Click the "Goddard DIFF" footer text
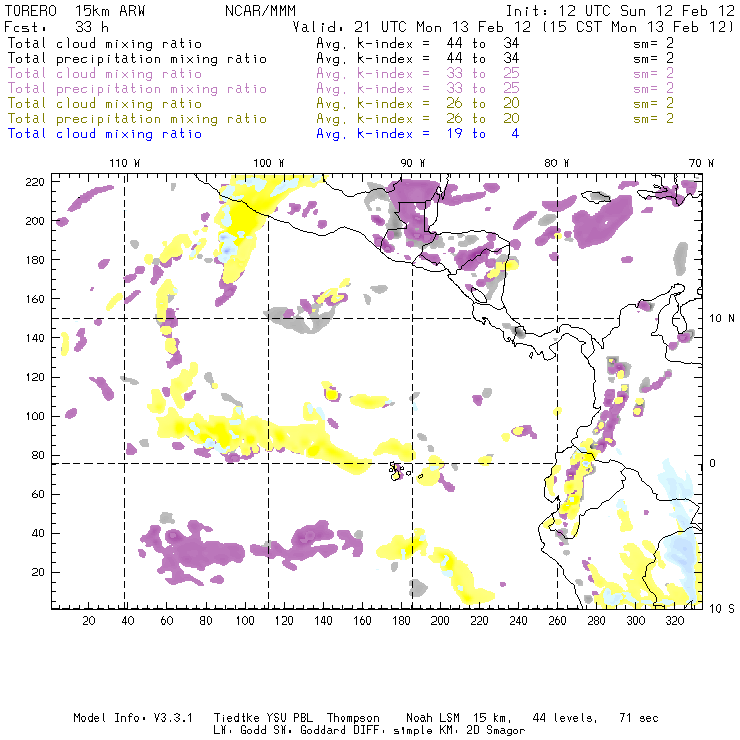740x740 pixels. click(341, 731)
